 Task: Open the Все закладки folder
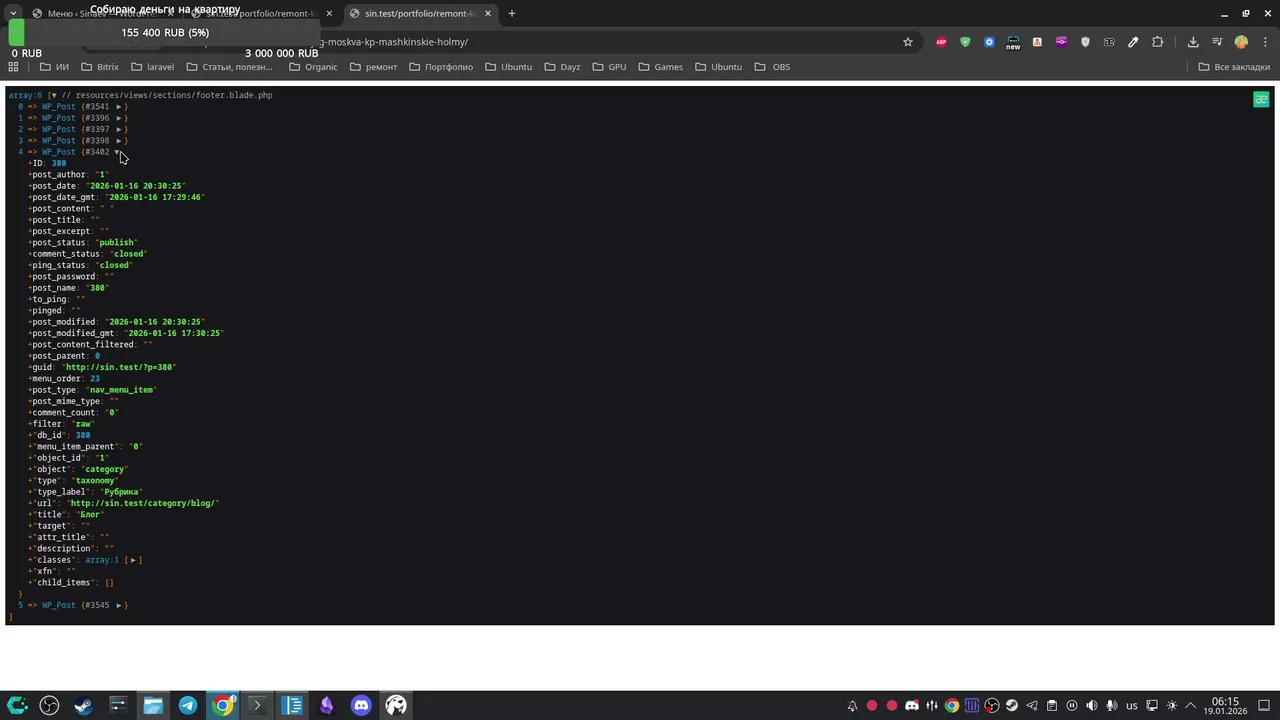coord(1234,67)
